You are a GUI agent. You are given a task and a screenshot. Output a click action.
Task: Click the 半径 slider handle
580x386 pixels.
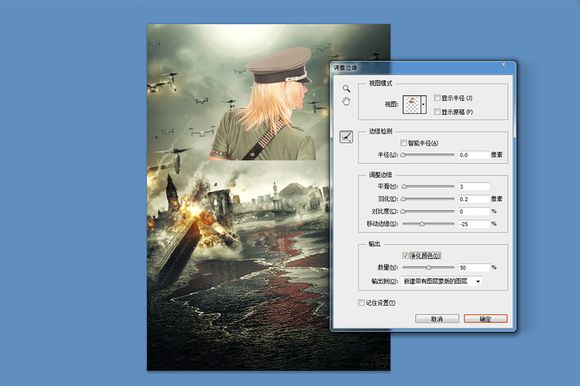[404, 155]
